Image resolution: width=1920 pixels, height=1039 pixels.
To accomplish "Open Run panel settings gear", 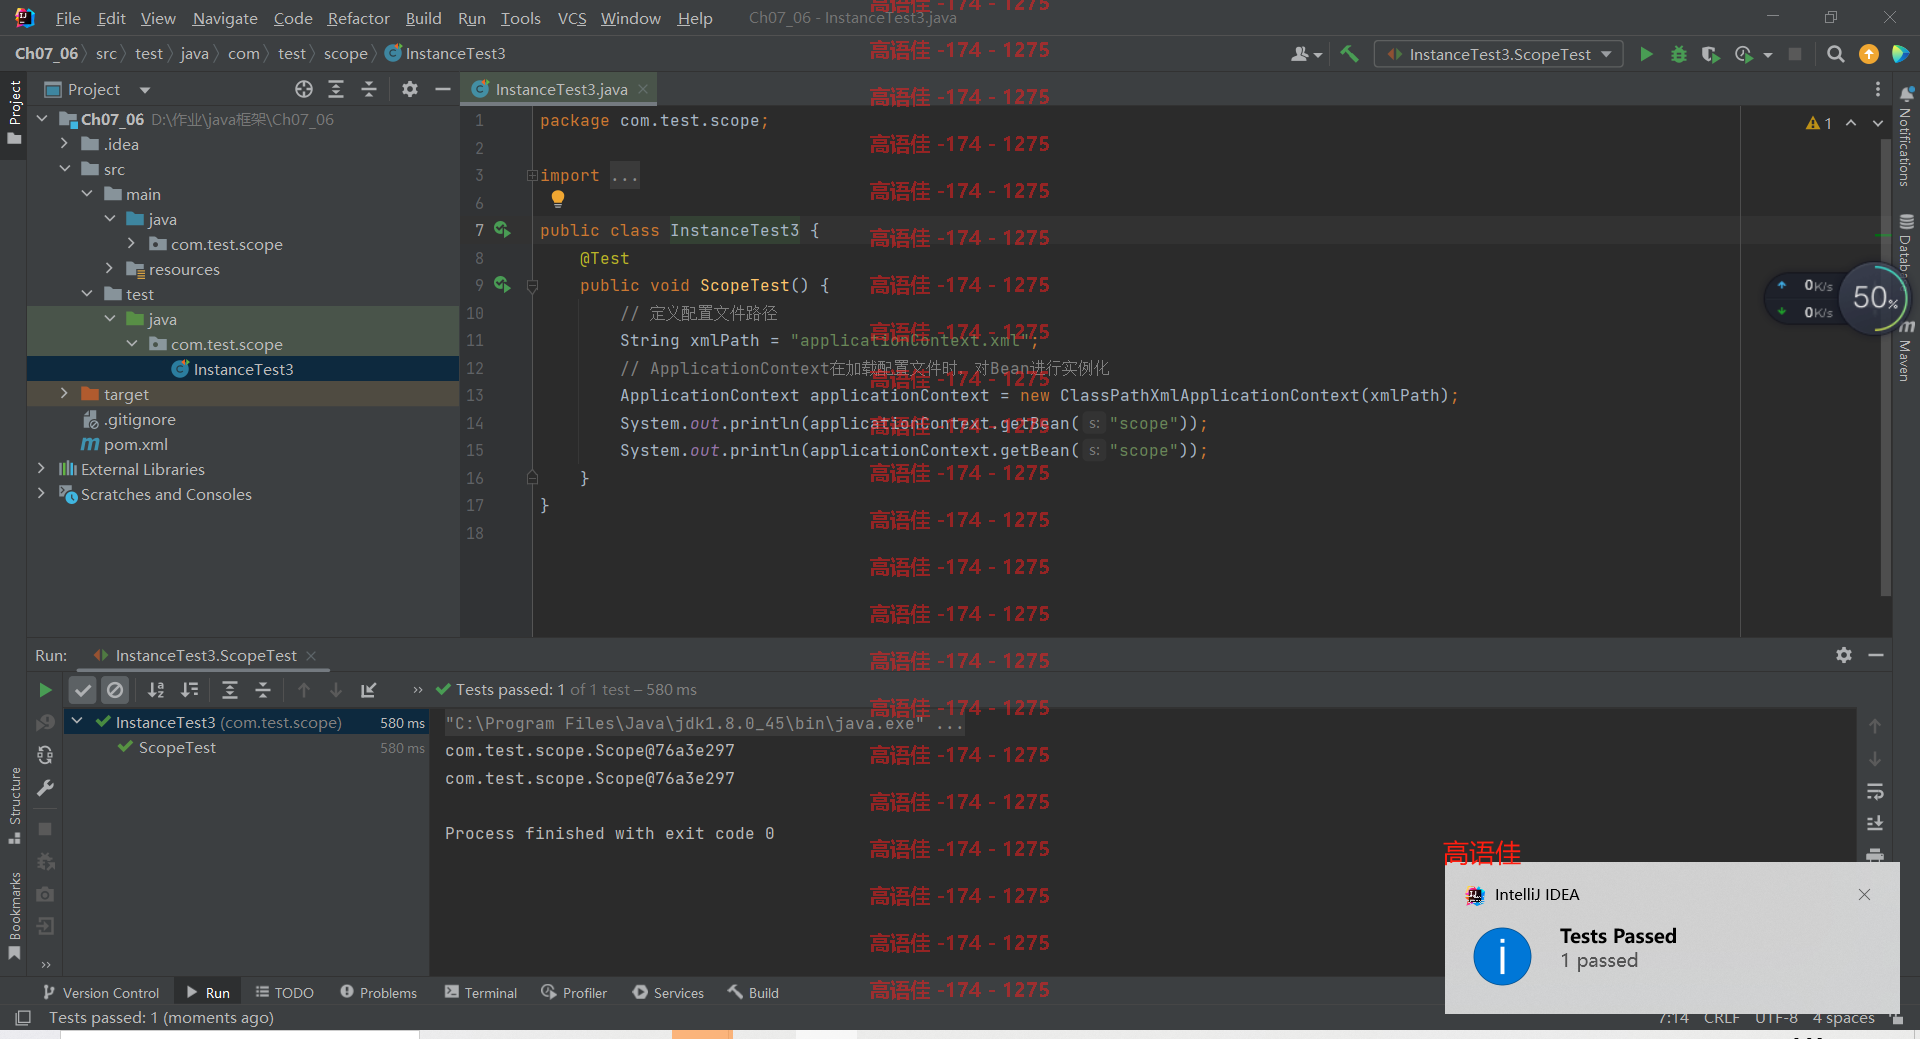I will 1844,655.
